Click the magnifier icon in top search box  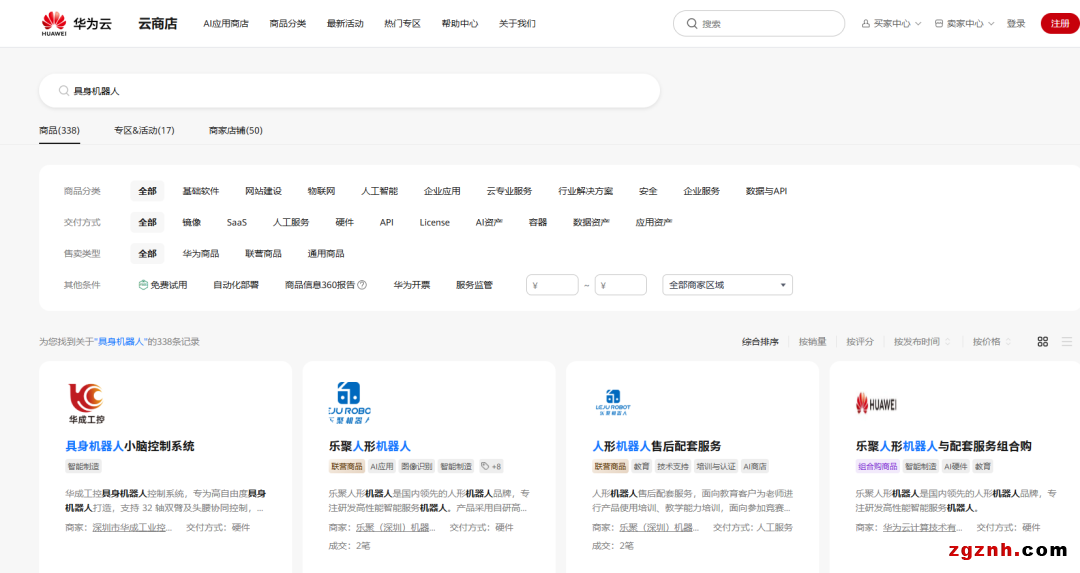[692, 23]
